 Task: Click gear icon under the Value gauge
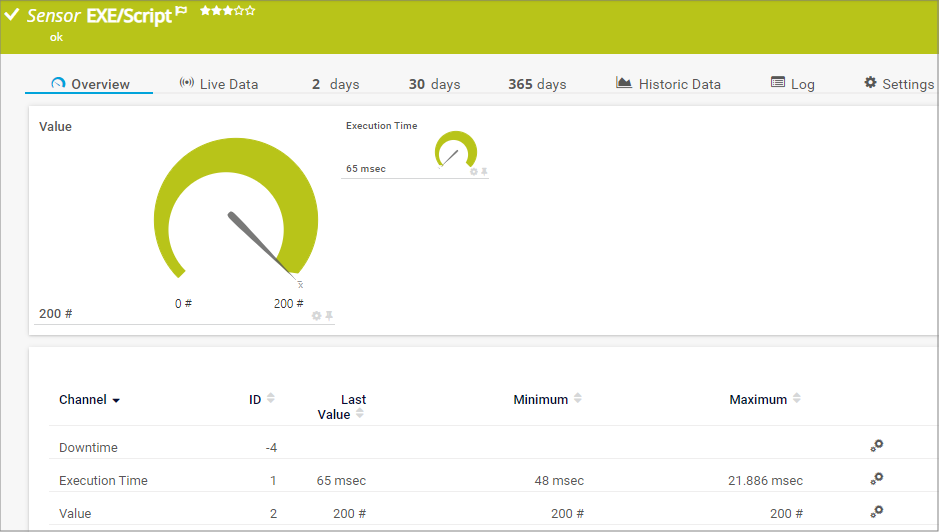tap(317, 315)
